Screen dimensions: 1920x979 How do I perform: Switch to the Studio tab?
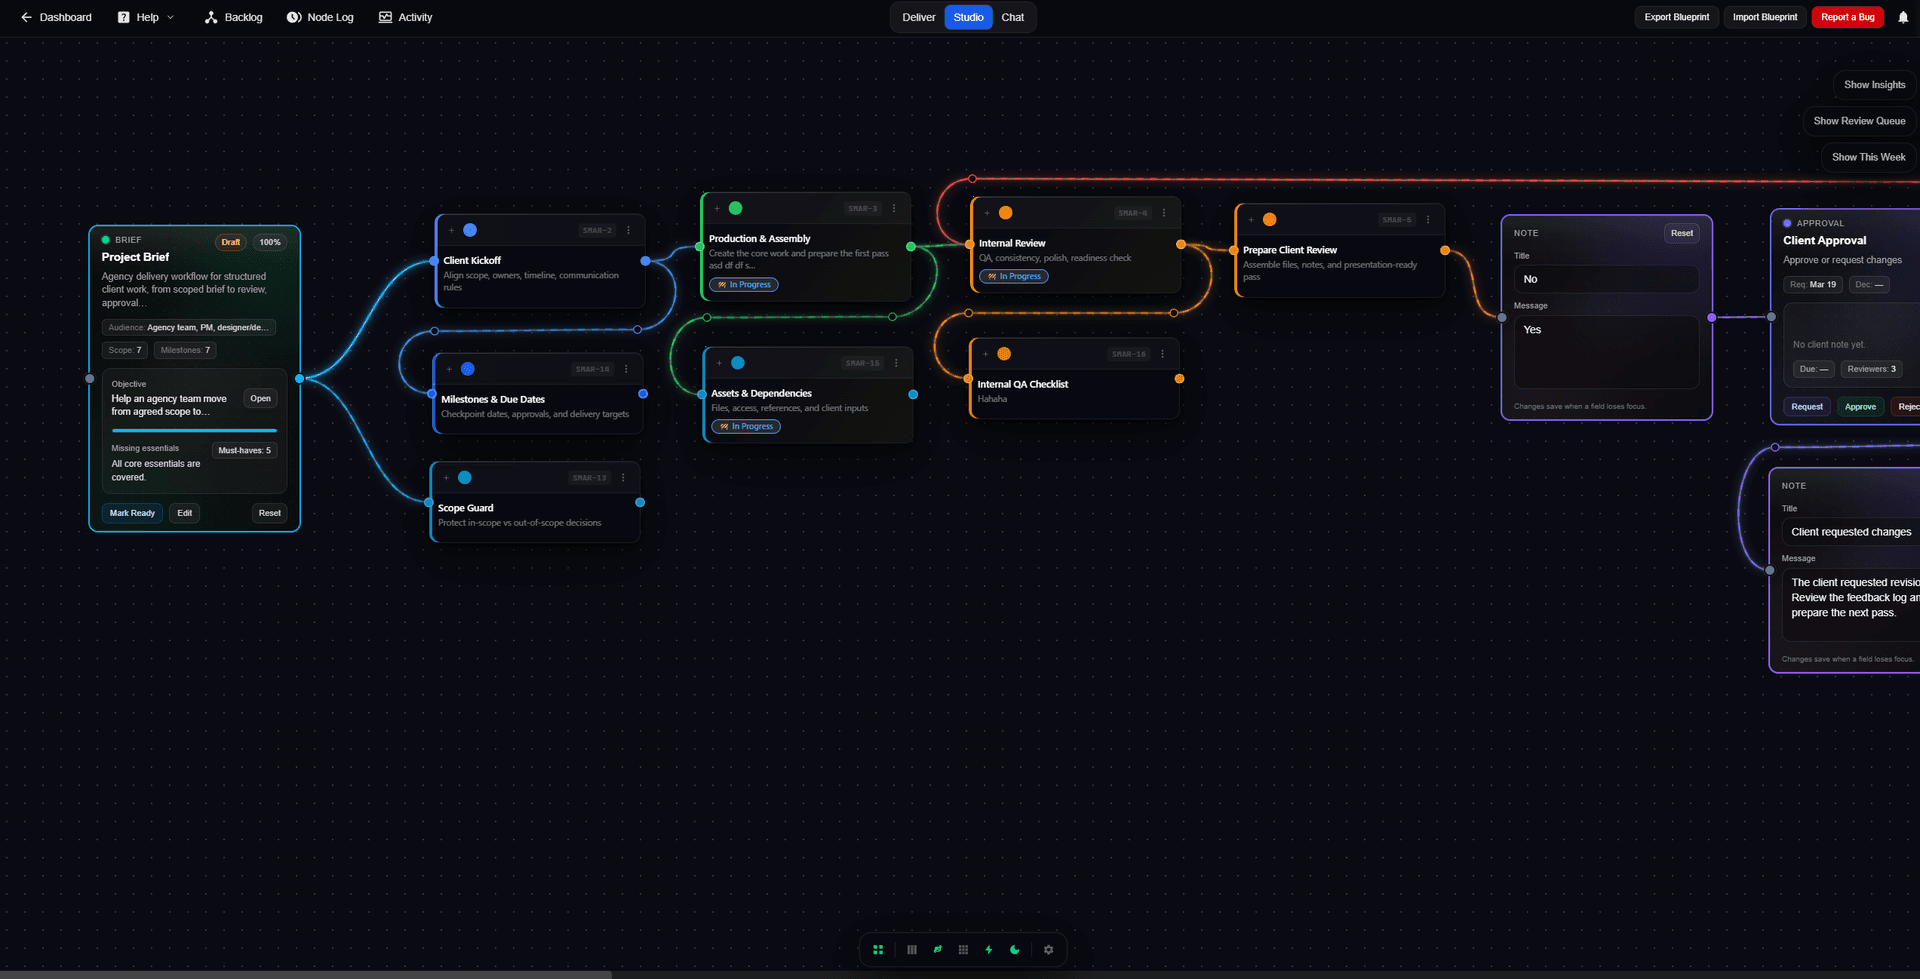(x=968, y=17)
